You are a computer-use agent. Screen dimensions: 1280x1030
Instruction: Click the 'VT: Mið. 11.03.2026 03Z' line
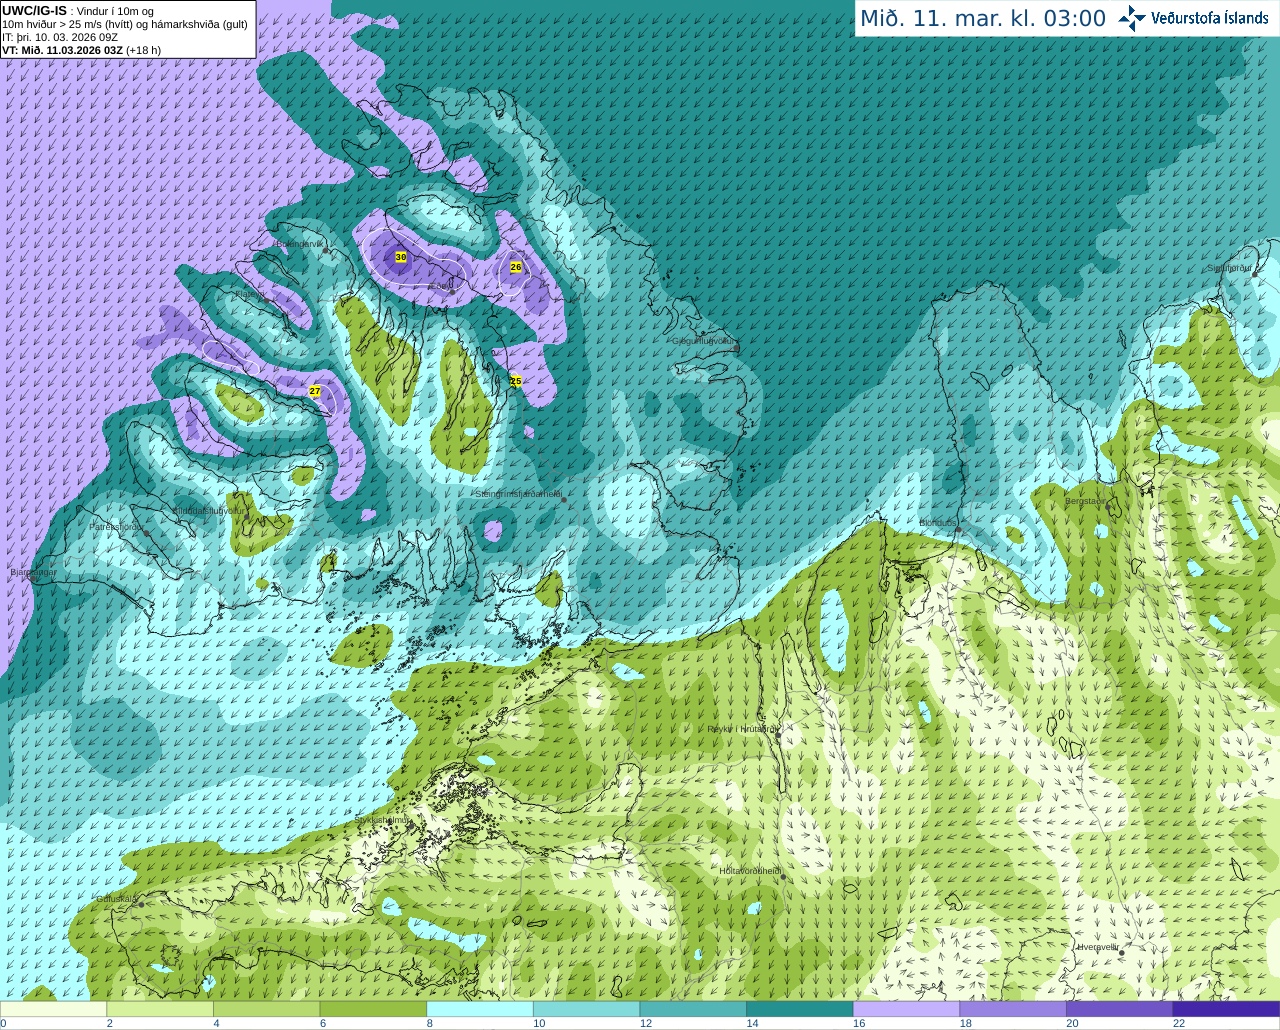tap(81, 50)
